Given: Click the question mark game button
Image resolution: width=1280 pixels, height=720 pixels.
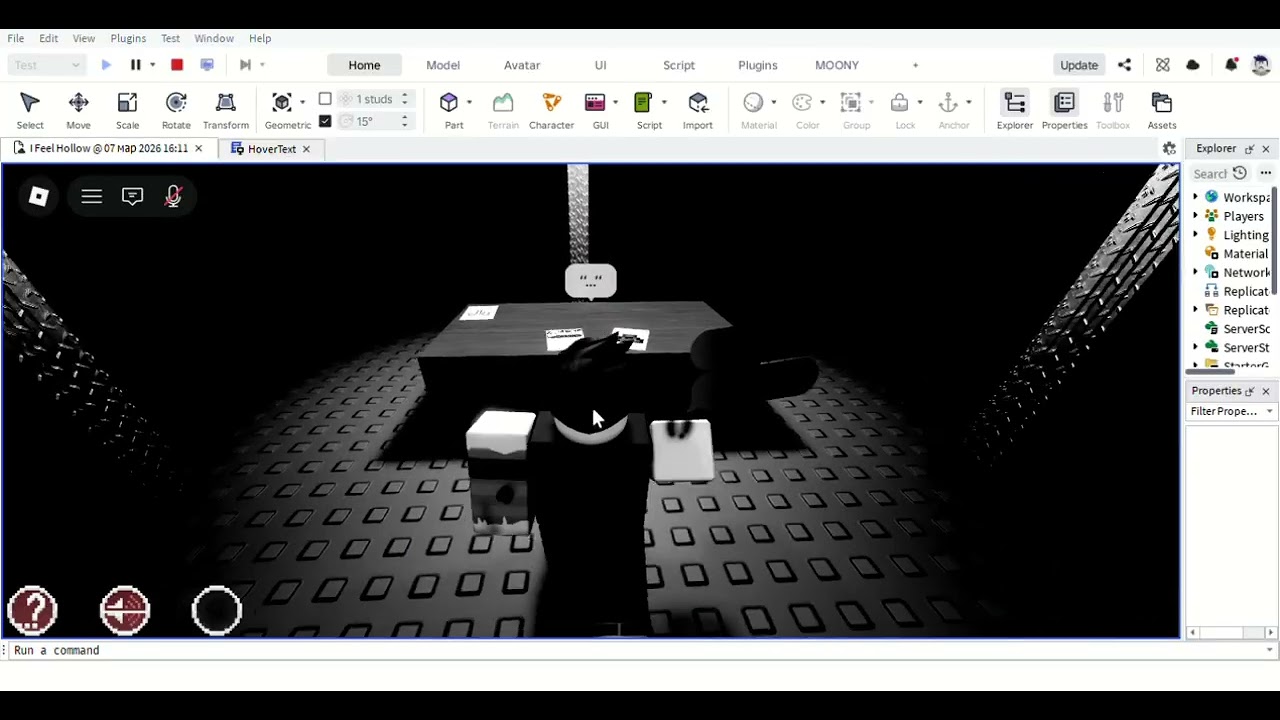Looking at the screenshot, I should tap(32, 610).
